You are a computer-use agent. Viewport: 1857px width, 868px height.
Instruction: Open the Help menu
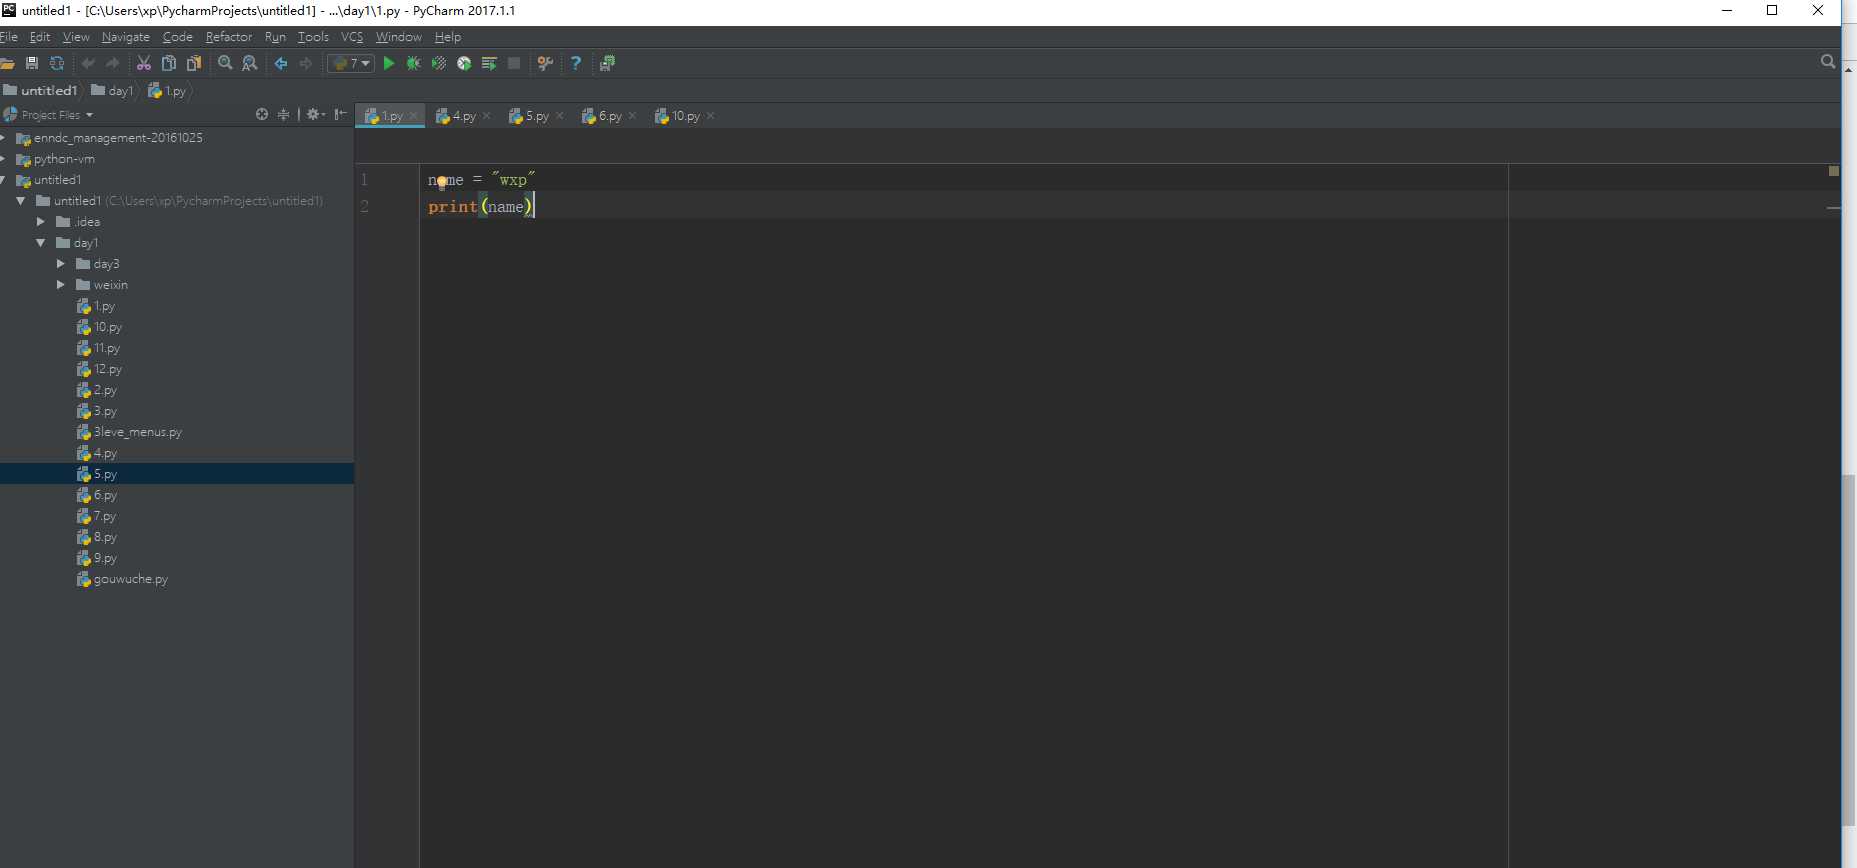[448, 37]
